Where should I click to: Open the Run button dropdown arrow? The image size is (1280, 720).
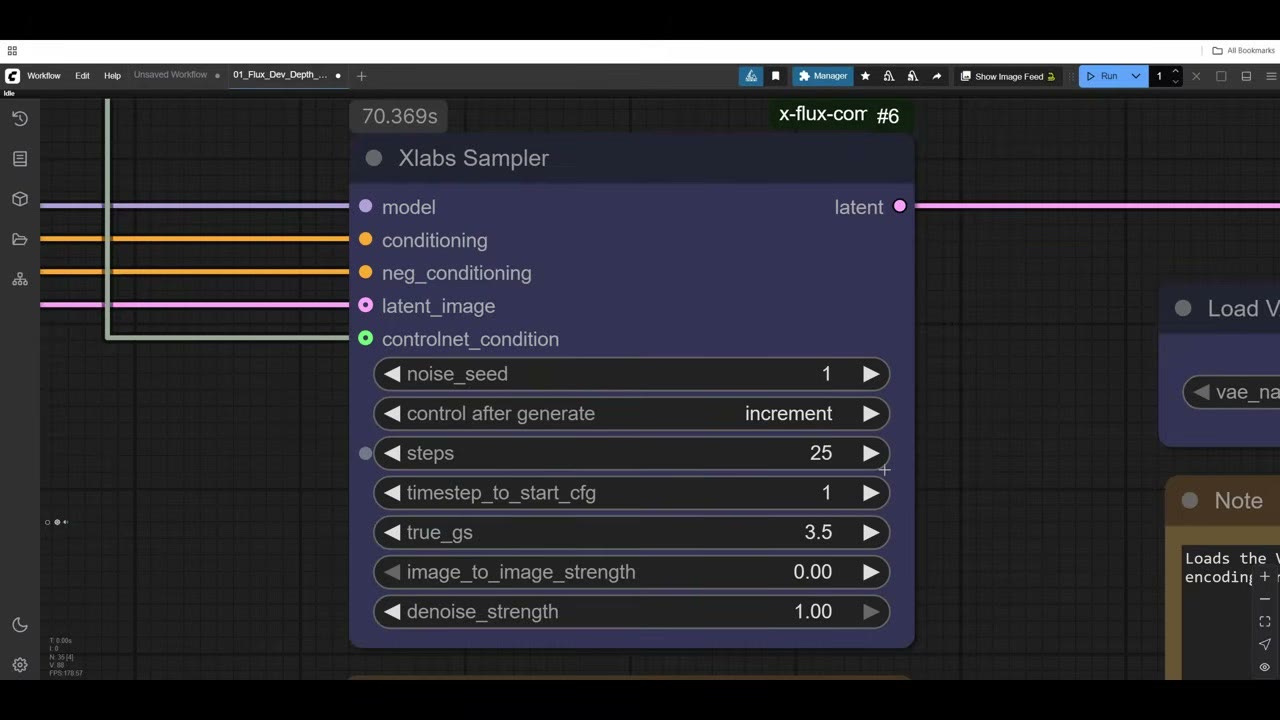(1135, 76)
